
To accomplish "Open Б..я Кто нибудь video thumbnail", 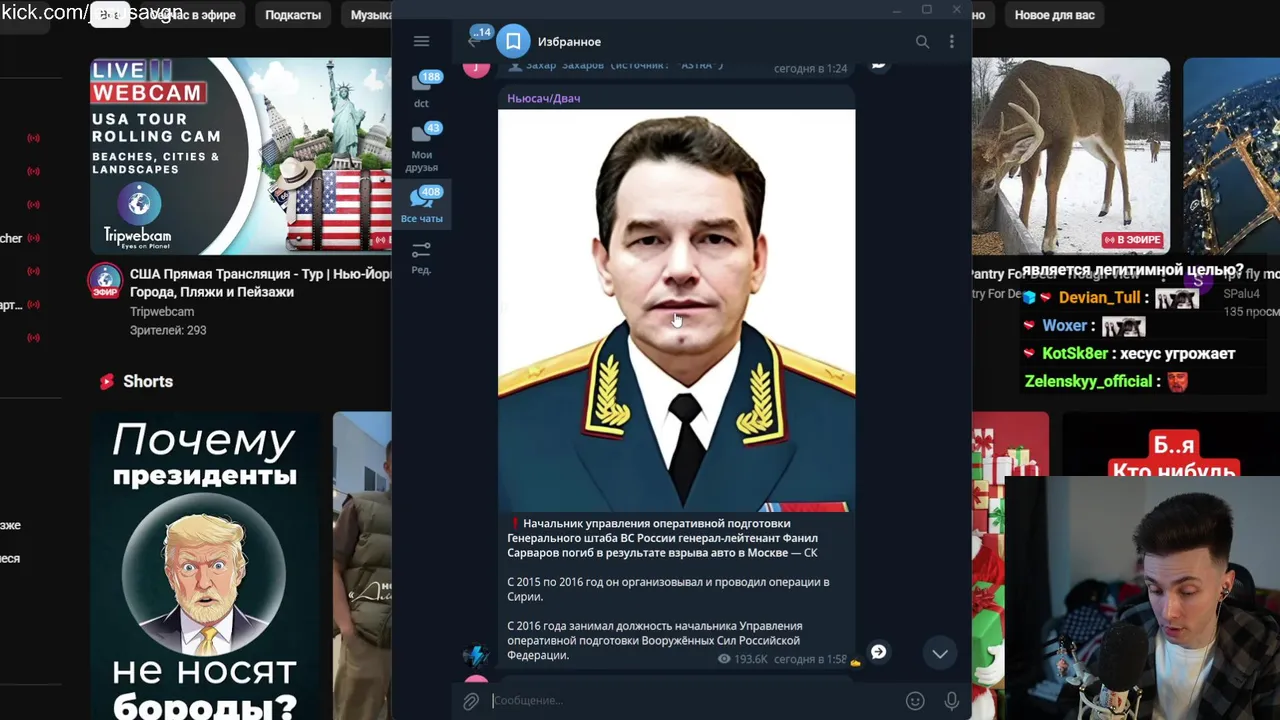I will point(1170,445).
